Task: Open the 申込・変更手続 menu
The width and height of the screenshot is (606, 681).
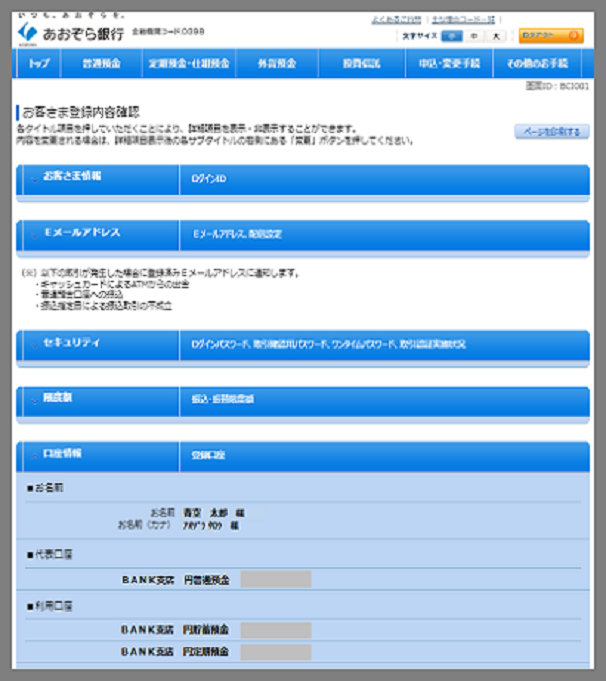Action: [x=449, y=63]
